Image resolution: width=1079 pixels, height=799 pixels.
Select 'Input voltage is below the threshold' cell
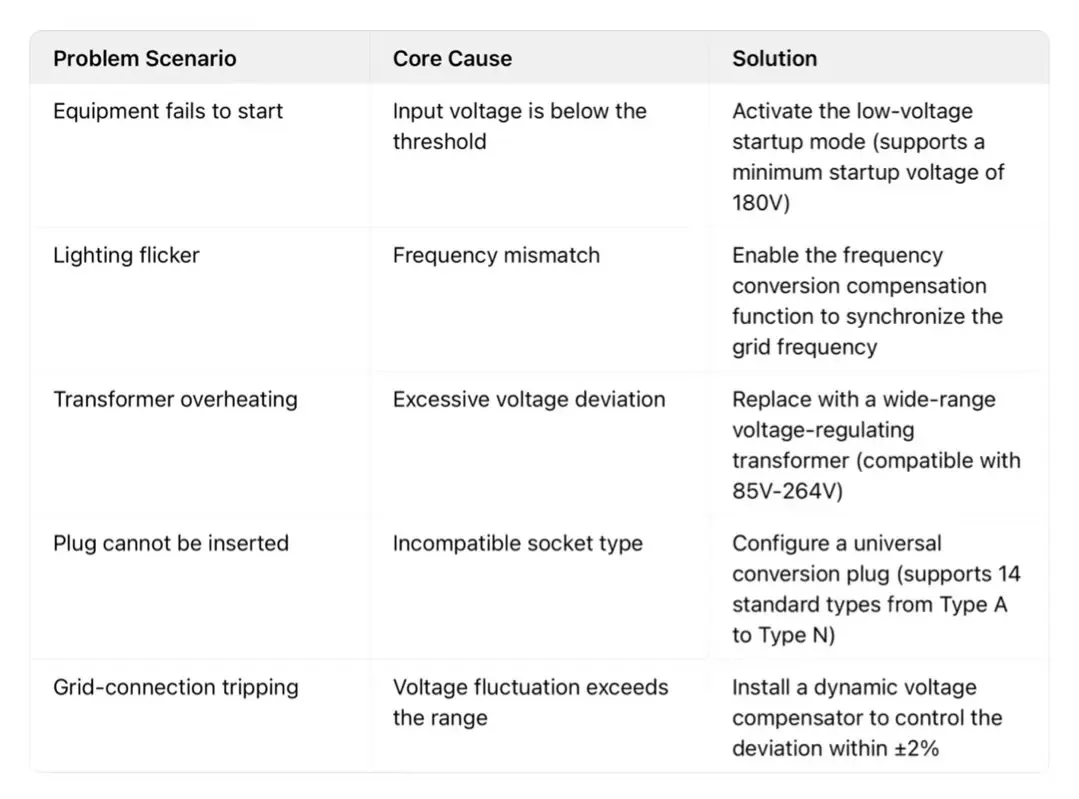[x=519, y=126]
